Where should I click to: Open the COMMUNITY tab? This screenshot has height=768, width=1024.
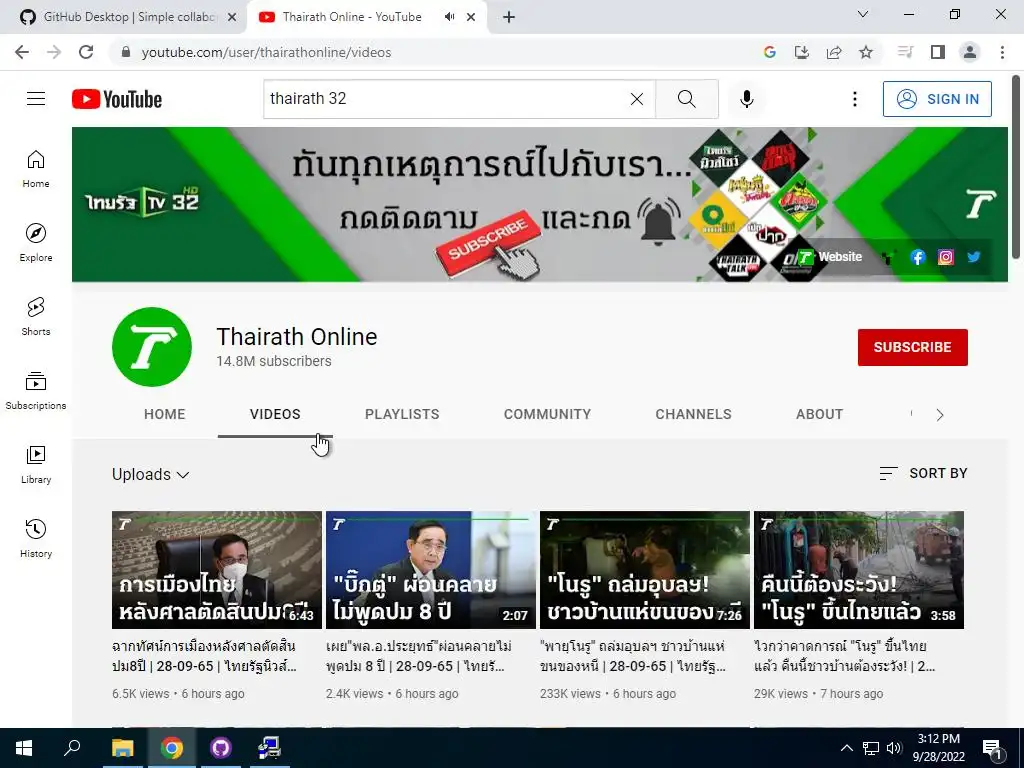click(x=547, y=414)
